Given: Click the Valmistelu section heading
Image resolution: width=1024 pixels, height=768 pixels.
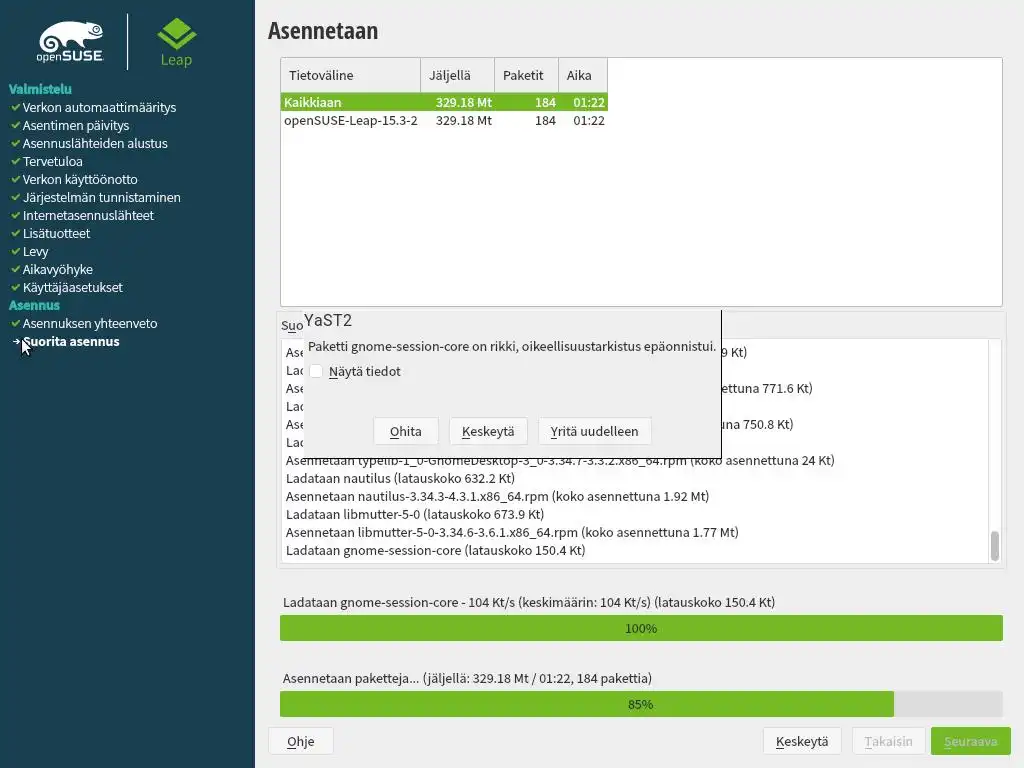Looking at the screenshot, I should tap(40, 89).
